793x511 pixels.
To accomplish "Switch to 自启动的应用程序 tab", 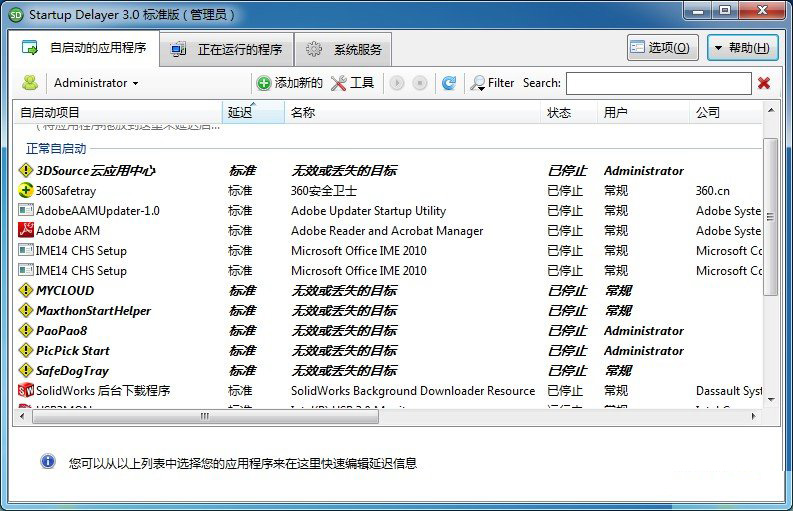I will [x=84, y=48].
